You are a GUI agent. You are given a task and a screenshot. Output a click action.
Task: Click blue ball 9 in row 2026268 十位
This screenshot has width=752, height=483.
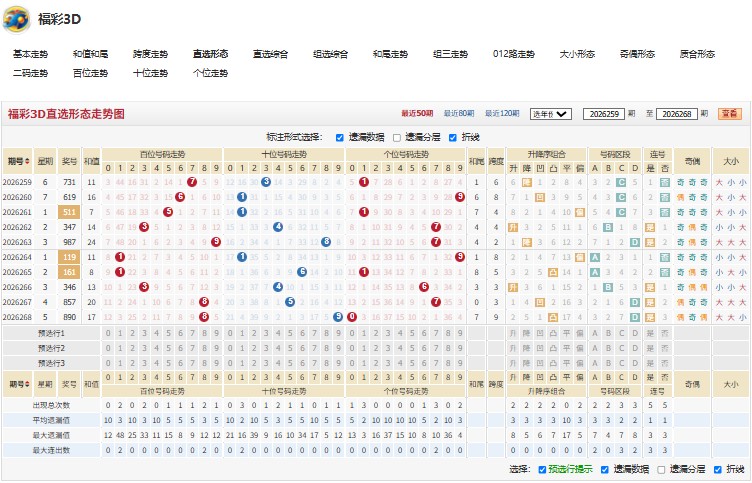(x=338, y=317)
